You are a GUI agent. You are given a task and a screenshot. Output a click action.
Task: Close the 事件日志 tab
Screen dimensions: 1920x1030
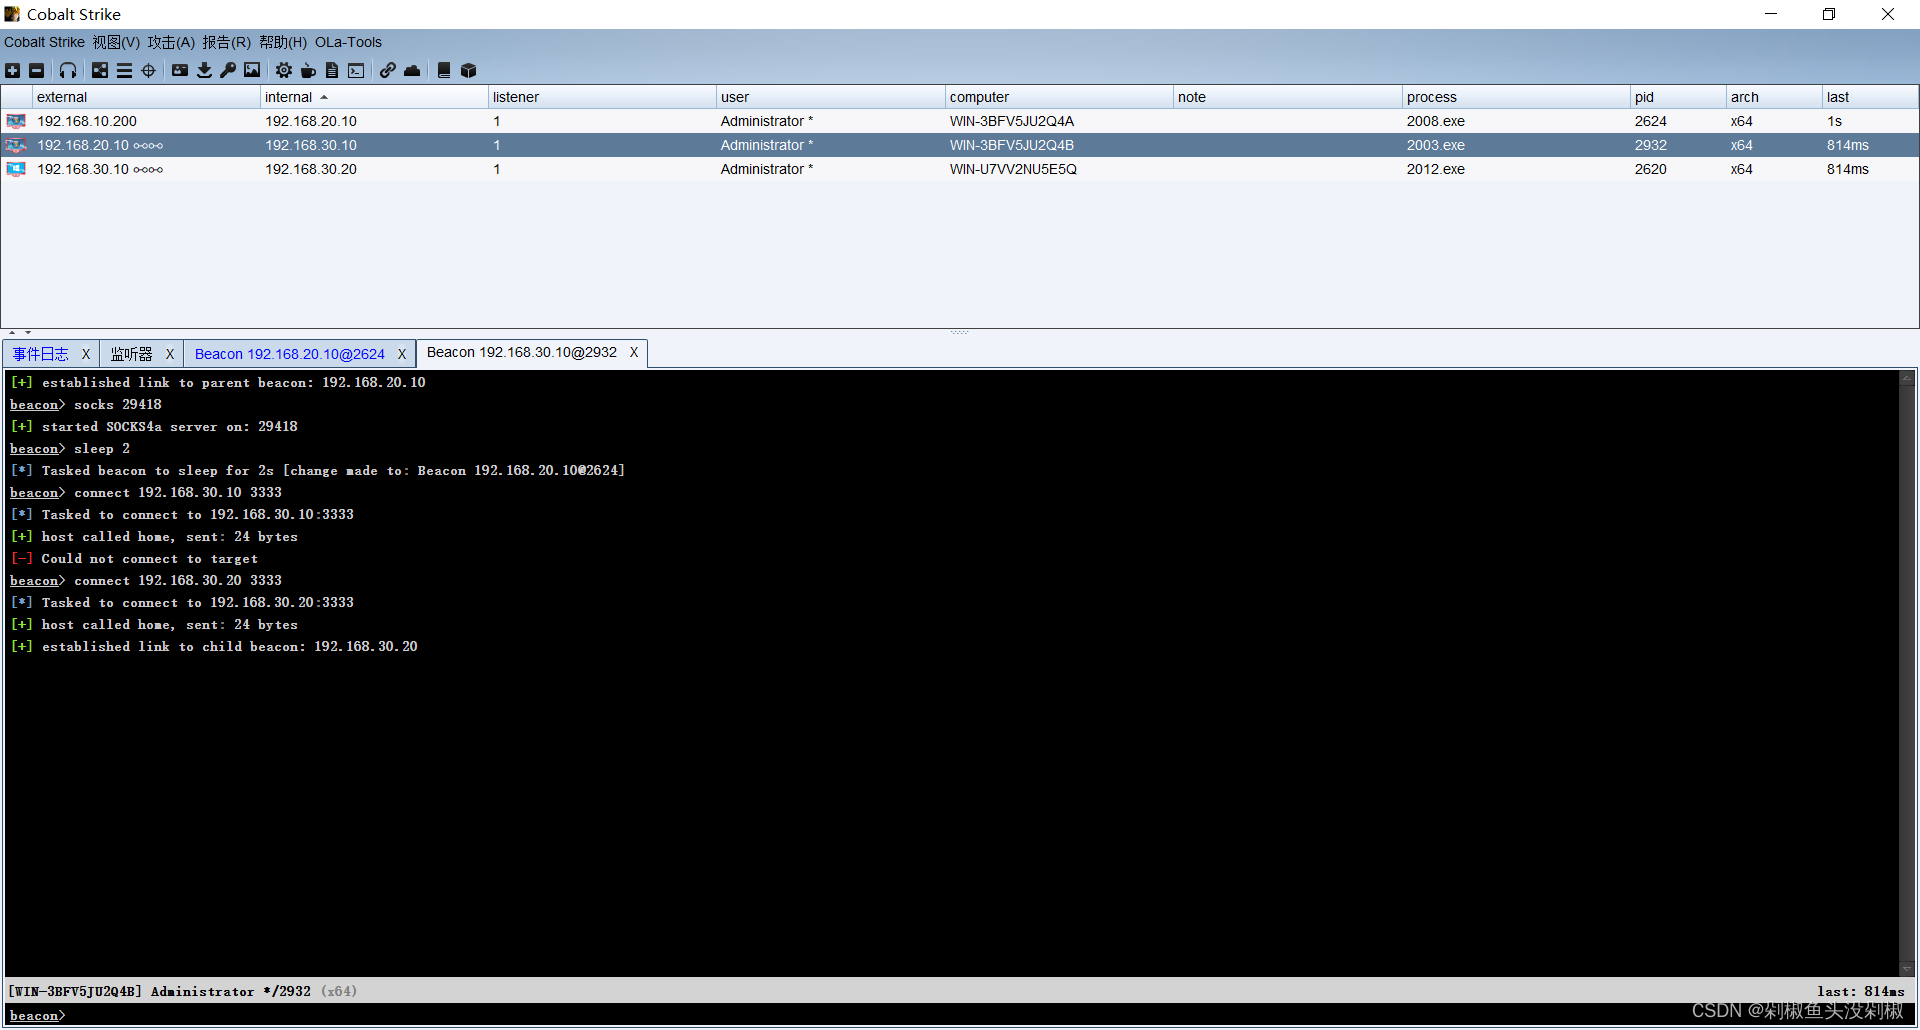pos(86,354)
